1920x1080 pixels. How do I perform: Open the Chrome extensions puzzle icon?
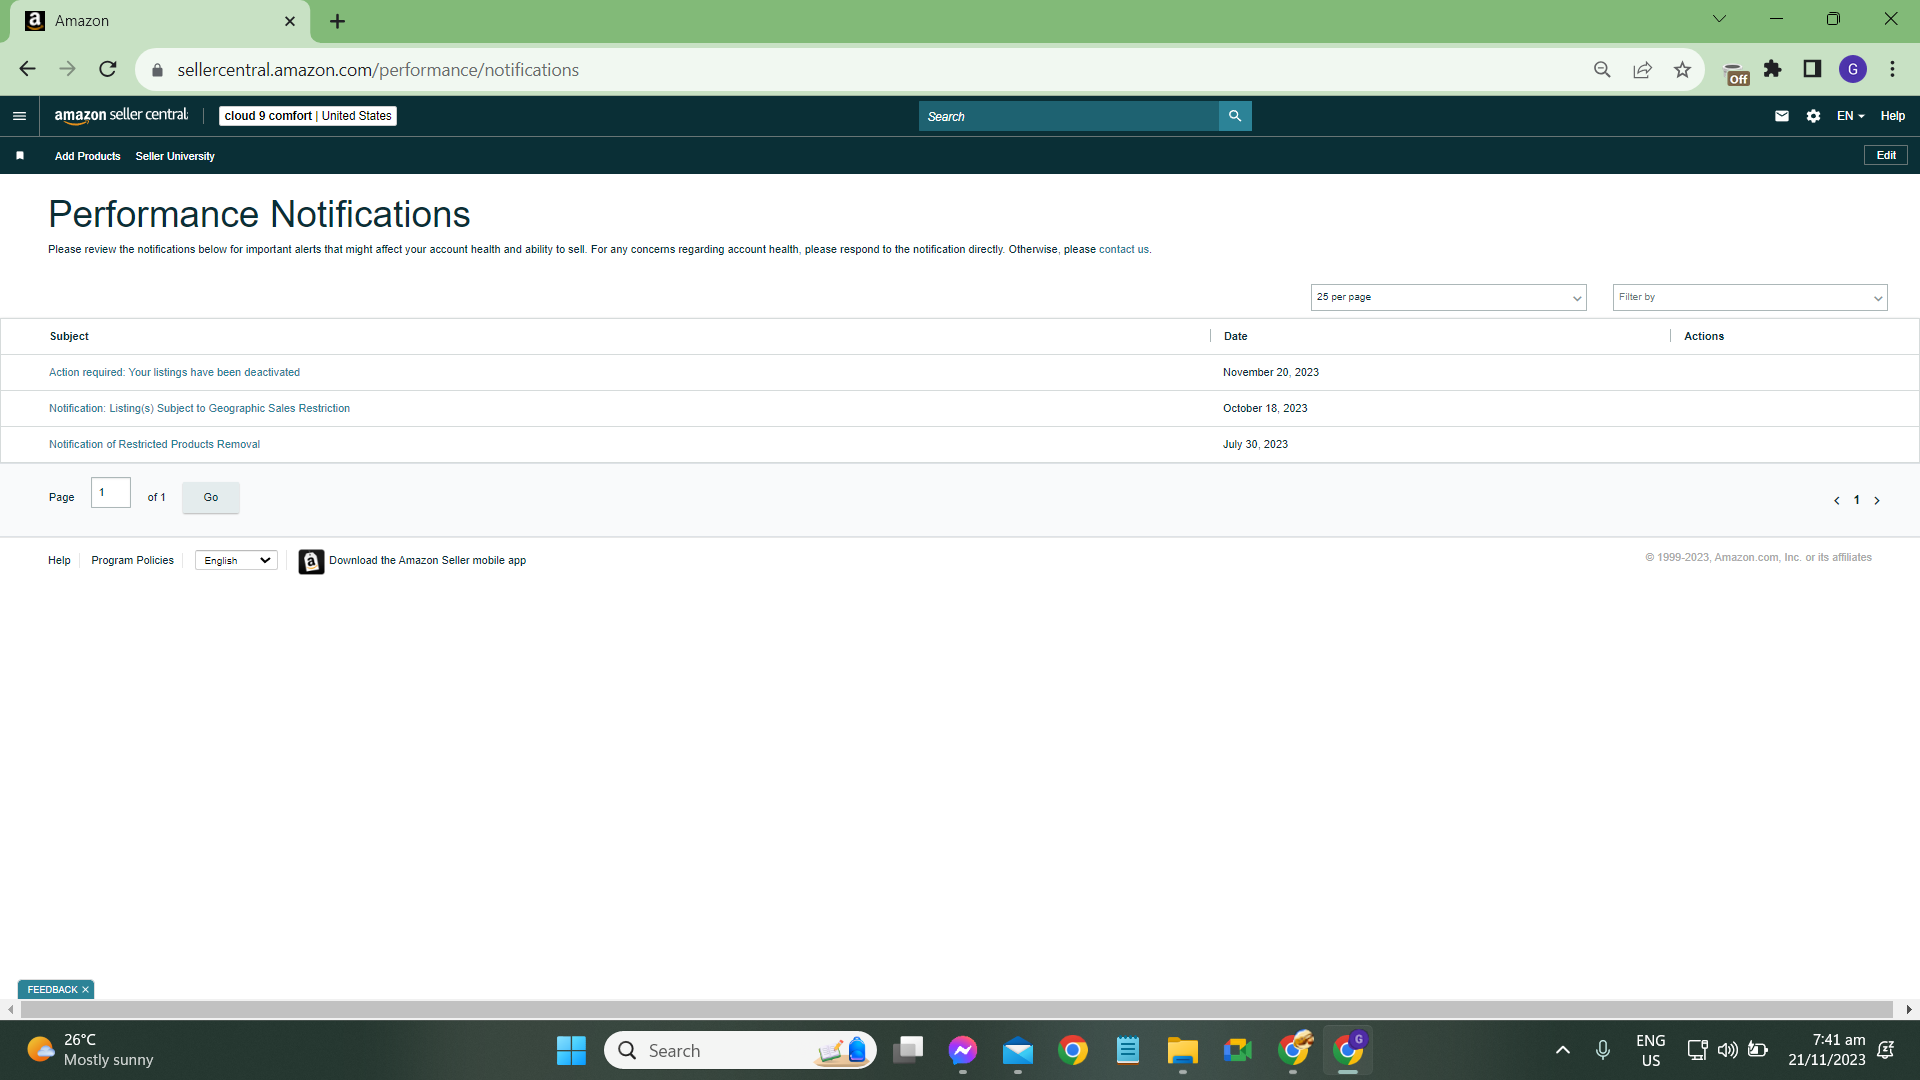[1773, 69]
